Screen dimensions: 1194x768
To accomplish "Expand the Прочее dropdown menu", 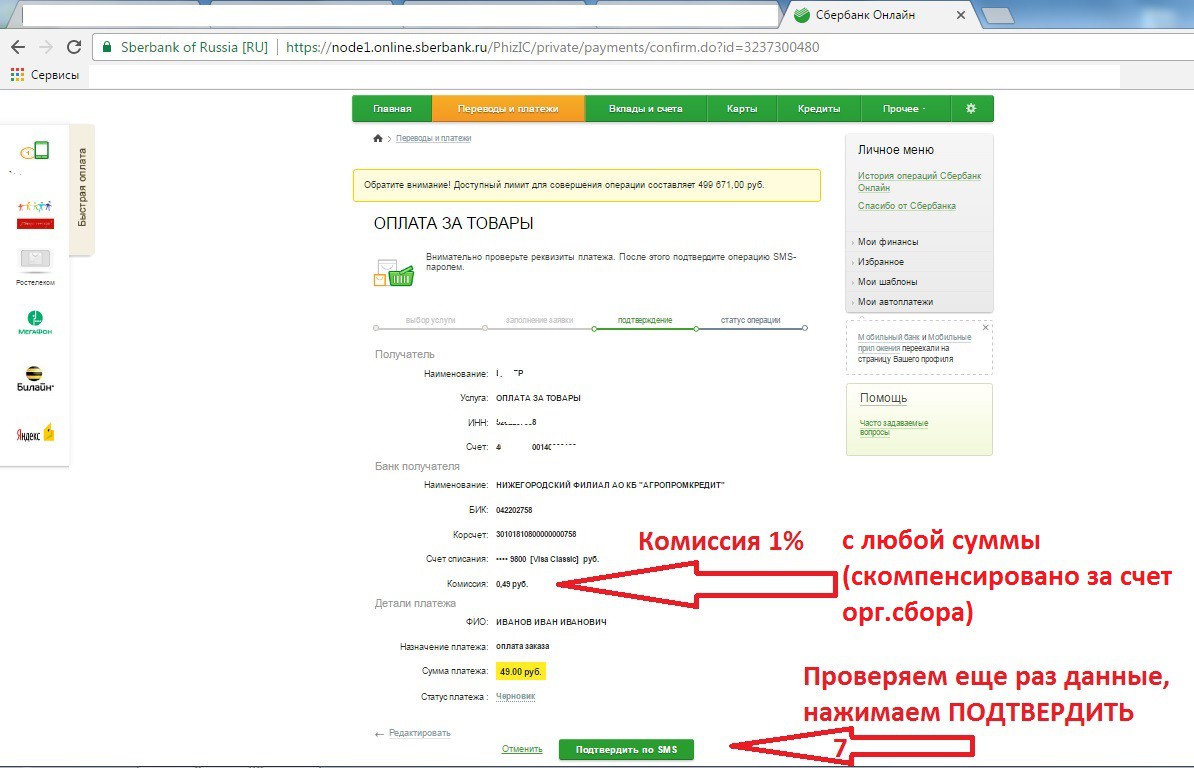I will click(905, 109).
